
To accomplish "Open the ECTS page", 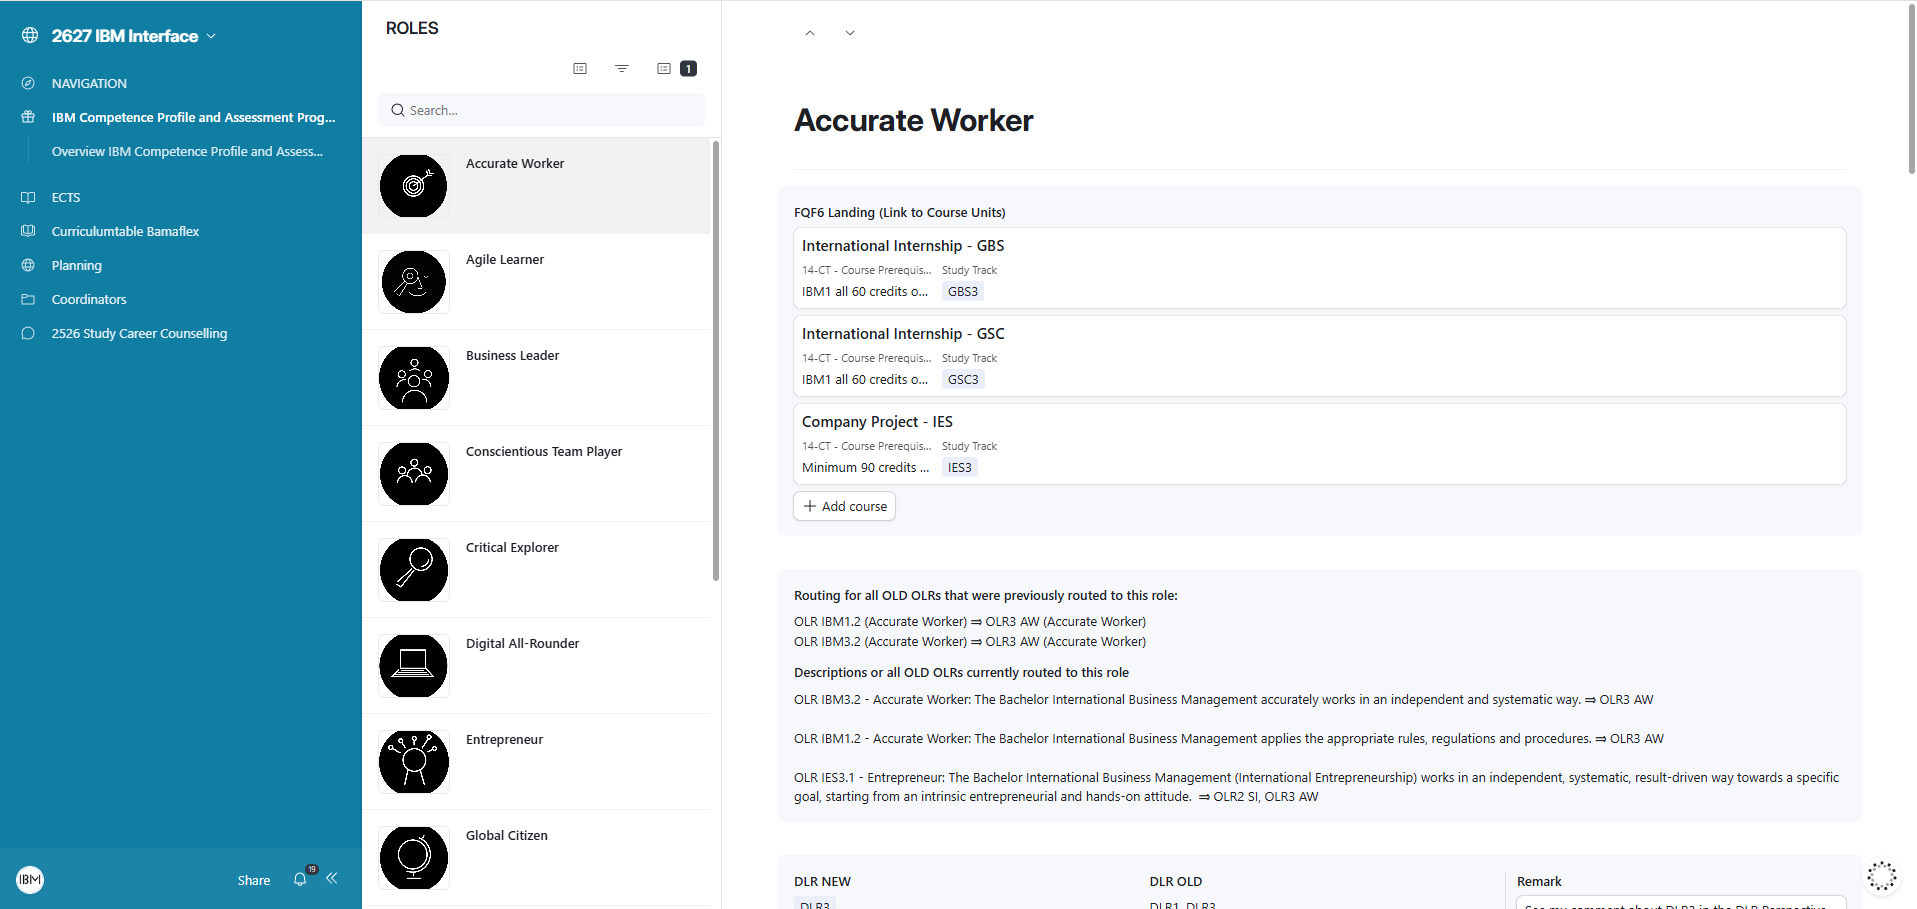I will (x=66, y=197).
